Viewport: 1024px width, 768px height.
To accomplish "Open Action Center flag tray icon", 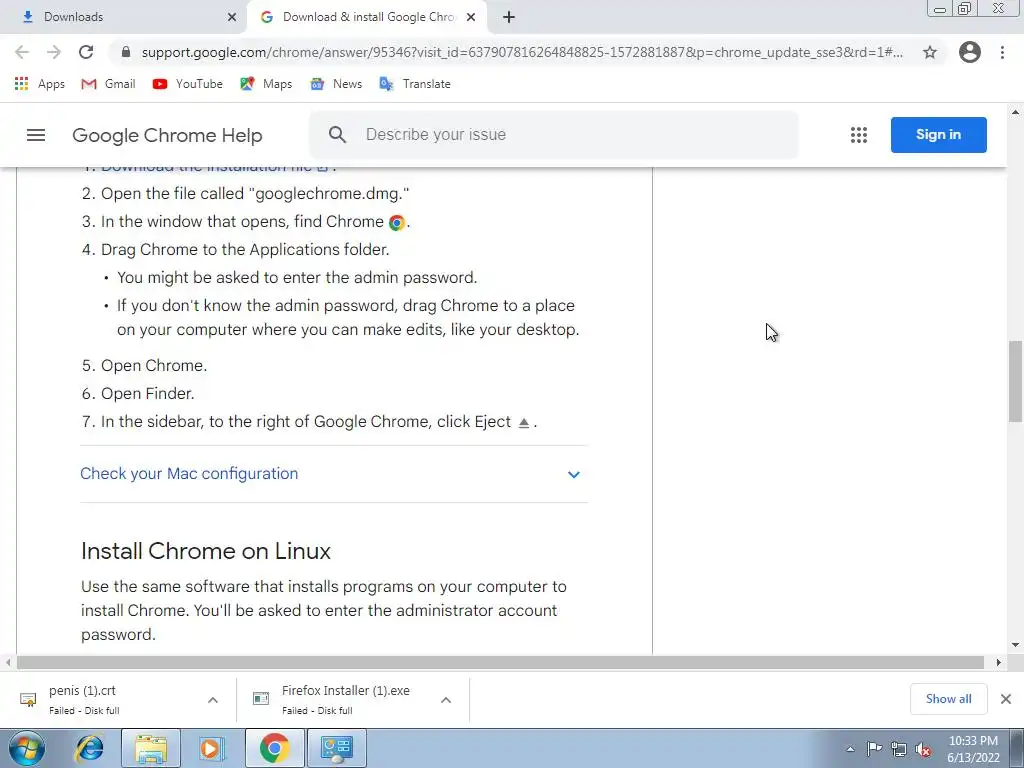I will pyautogui.click(x=874, y=749).
